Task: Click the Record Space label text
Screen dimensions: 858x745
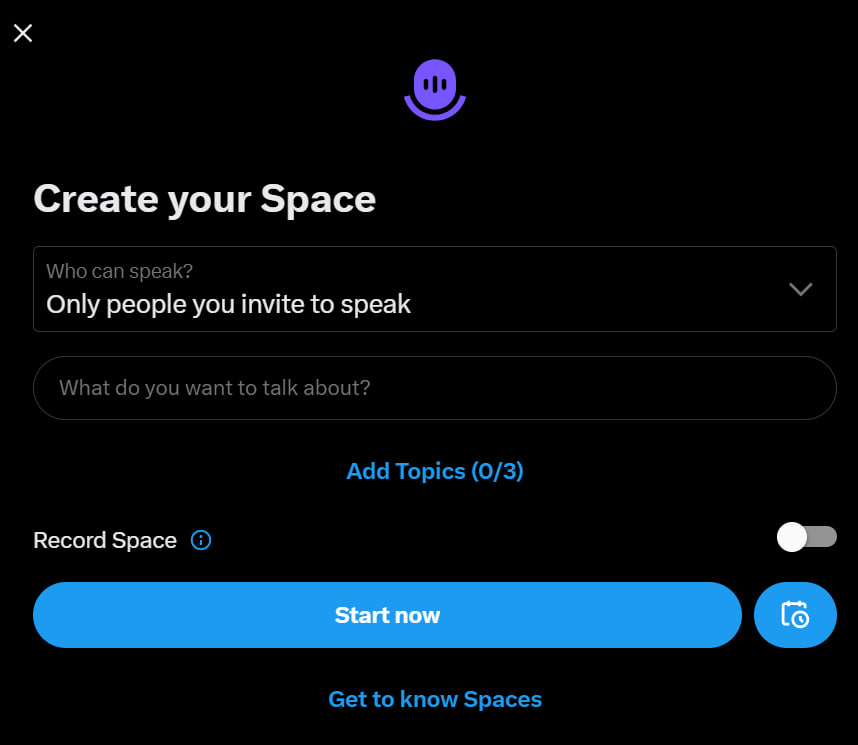Action: pos(104,540)
